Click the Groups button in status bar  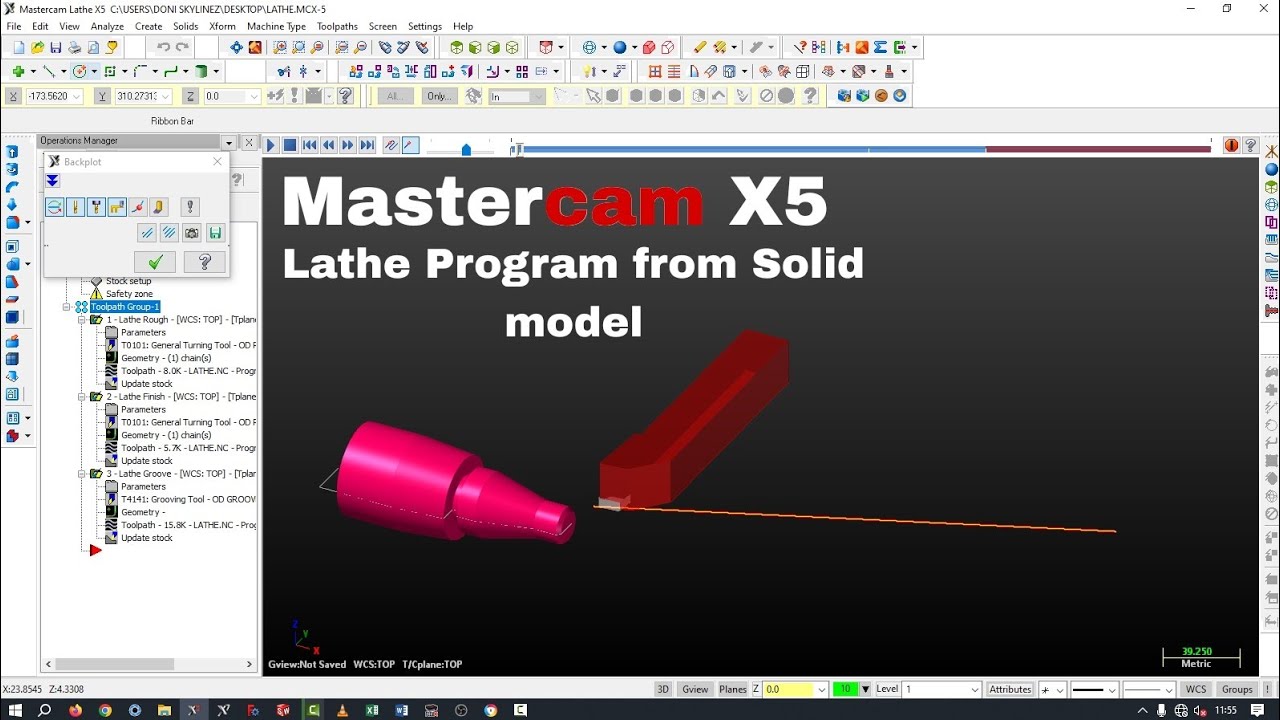pyautogui.click(x=1237, y=689)
